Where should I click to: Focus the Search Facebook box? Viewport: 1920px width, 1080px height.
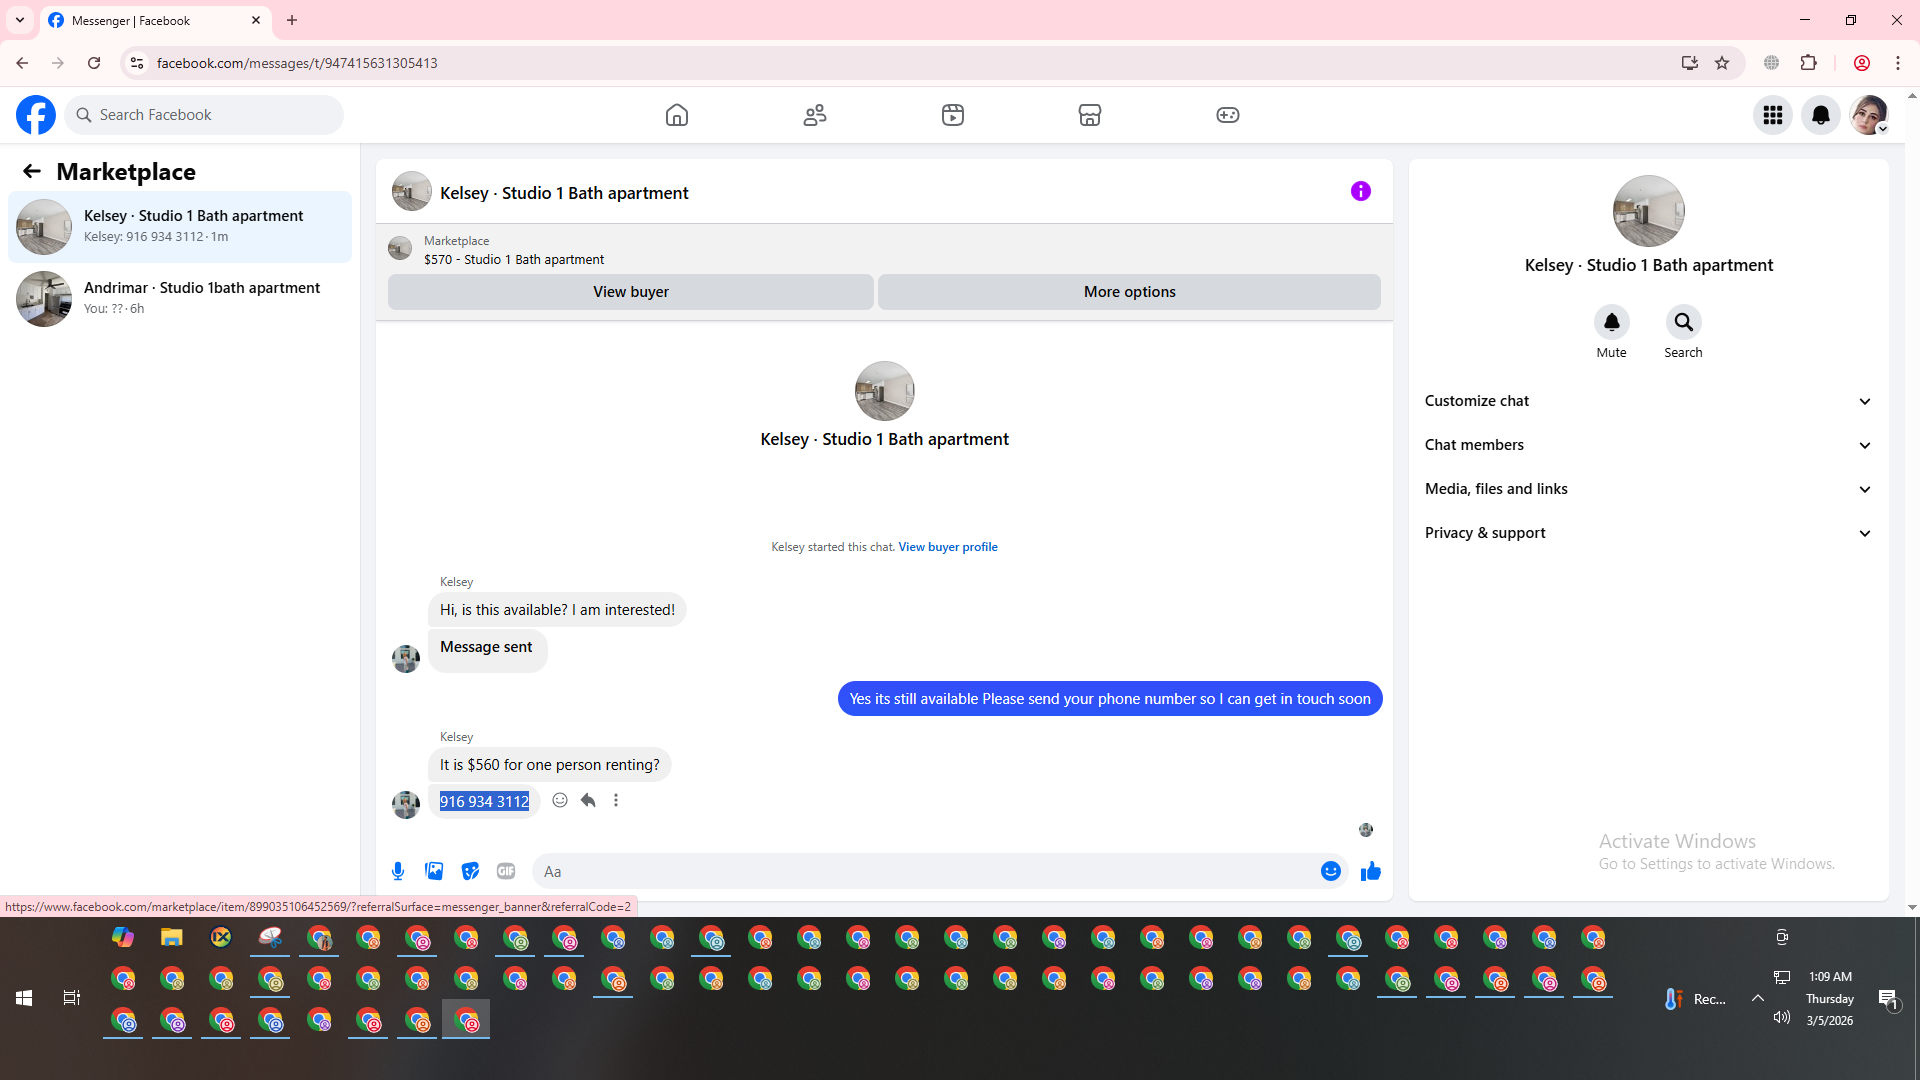tap(204, 115)
